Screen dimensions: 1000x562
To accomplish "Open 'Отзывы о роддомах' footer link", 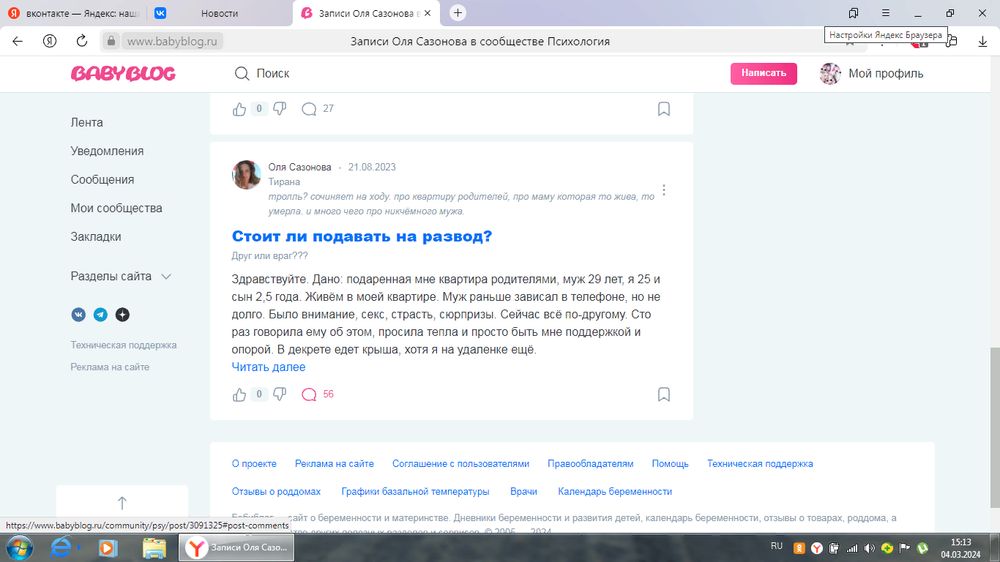I will tap(276, 492).
